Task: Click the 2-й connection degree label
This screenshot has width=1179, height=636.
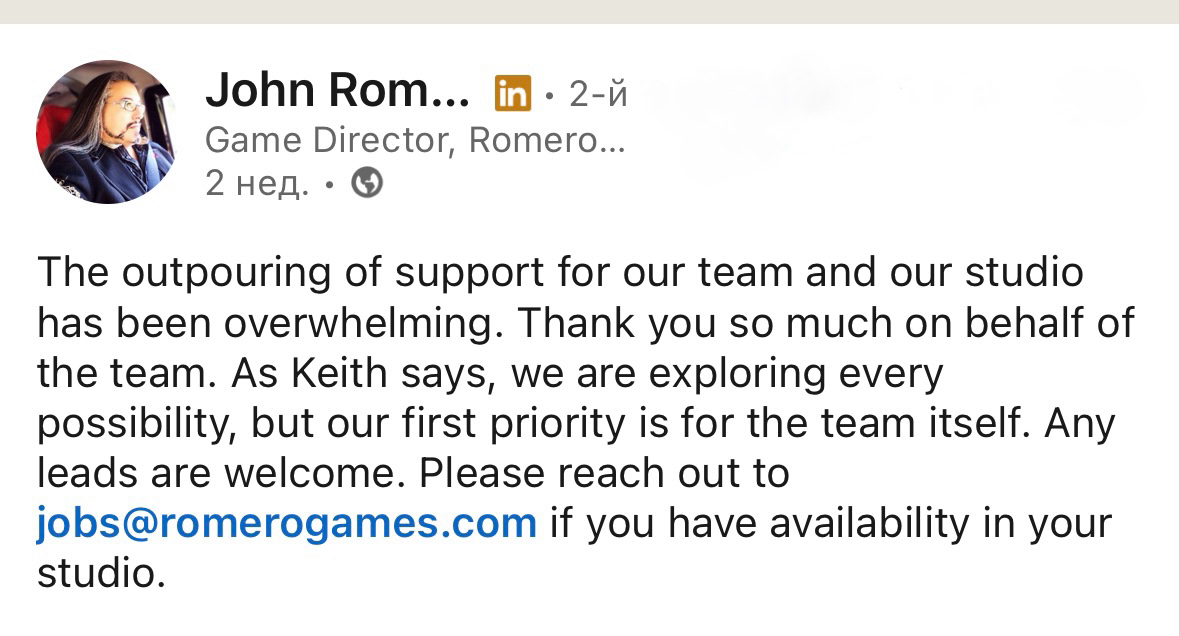Action: click(598, 94)
